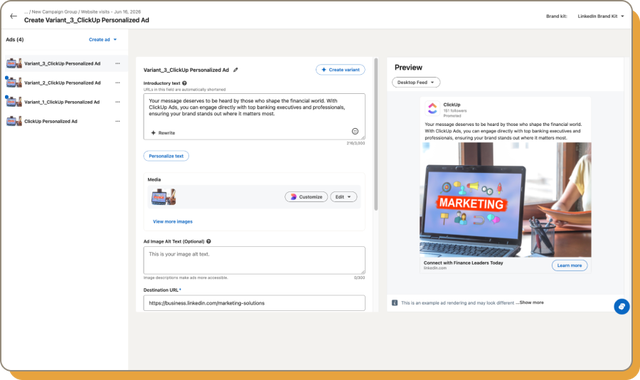Open the Desktop Feed preview dropdown
640x380 pixels.
(416, 82)
